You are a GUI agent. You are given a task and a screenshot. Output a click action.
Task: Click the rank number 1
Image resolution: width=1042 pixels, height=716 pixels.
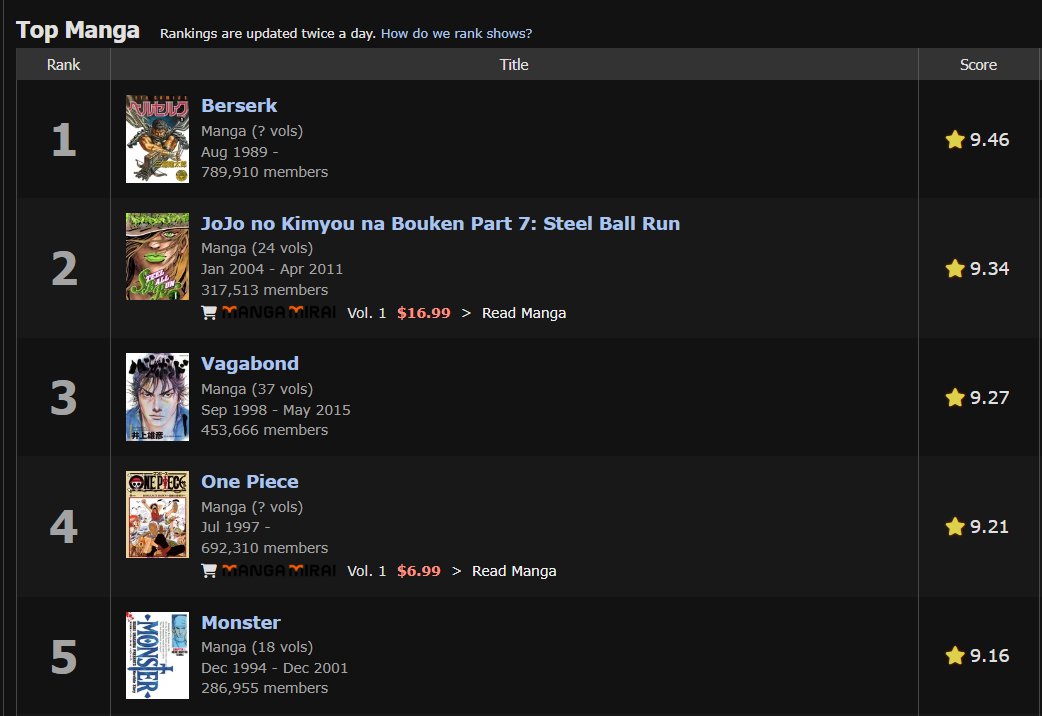(64, 140)
